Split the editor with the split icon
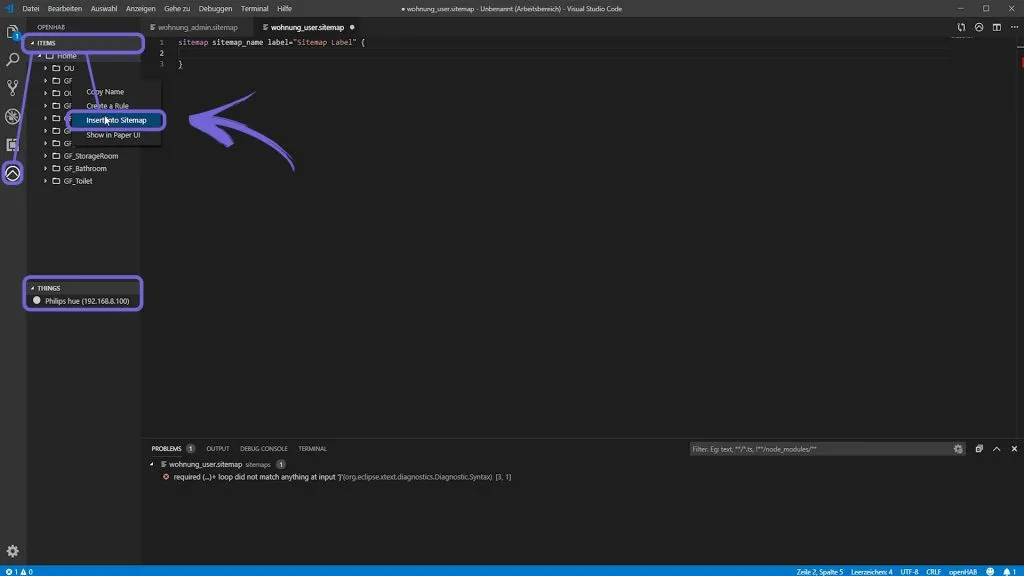 pos(997,27)
